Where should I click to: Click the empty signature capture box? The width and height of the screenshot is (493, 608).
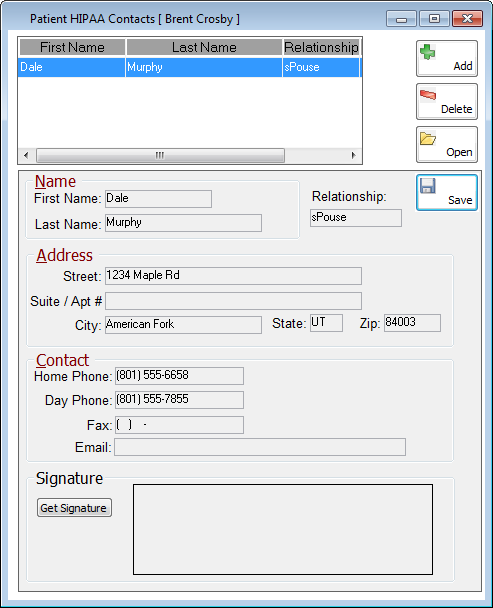[283, 529]
